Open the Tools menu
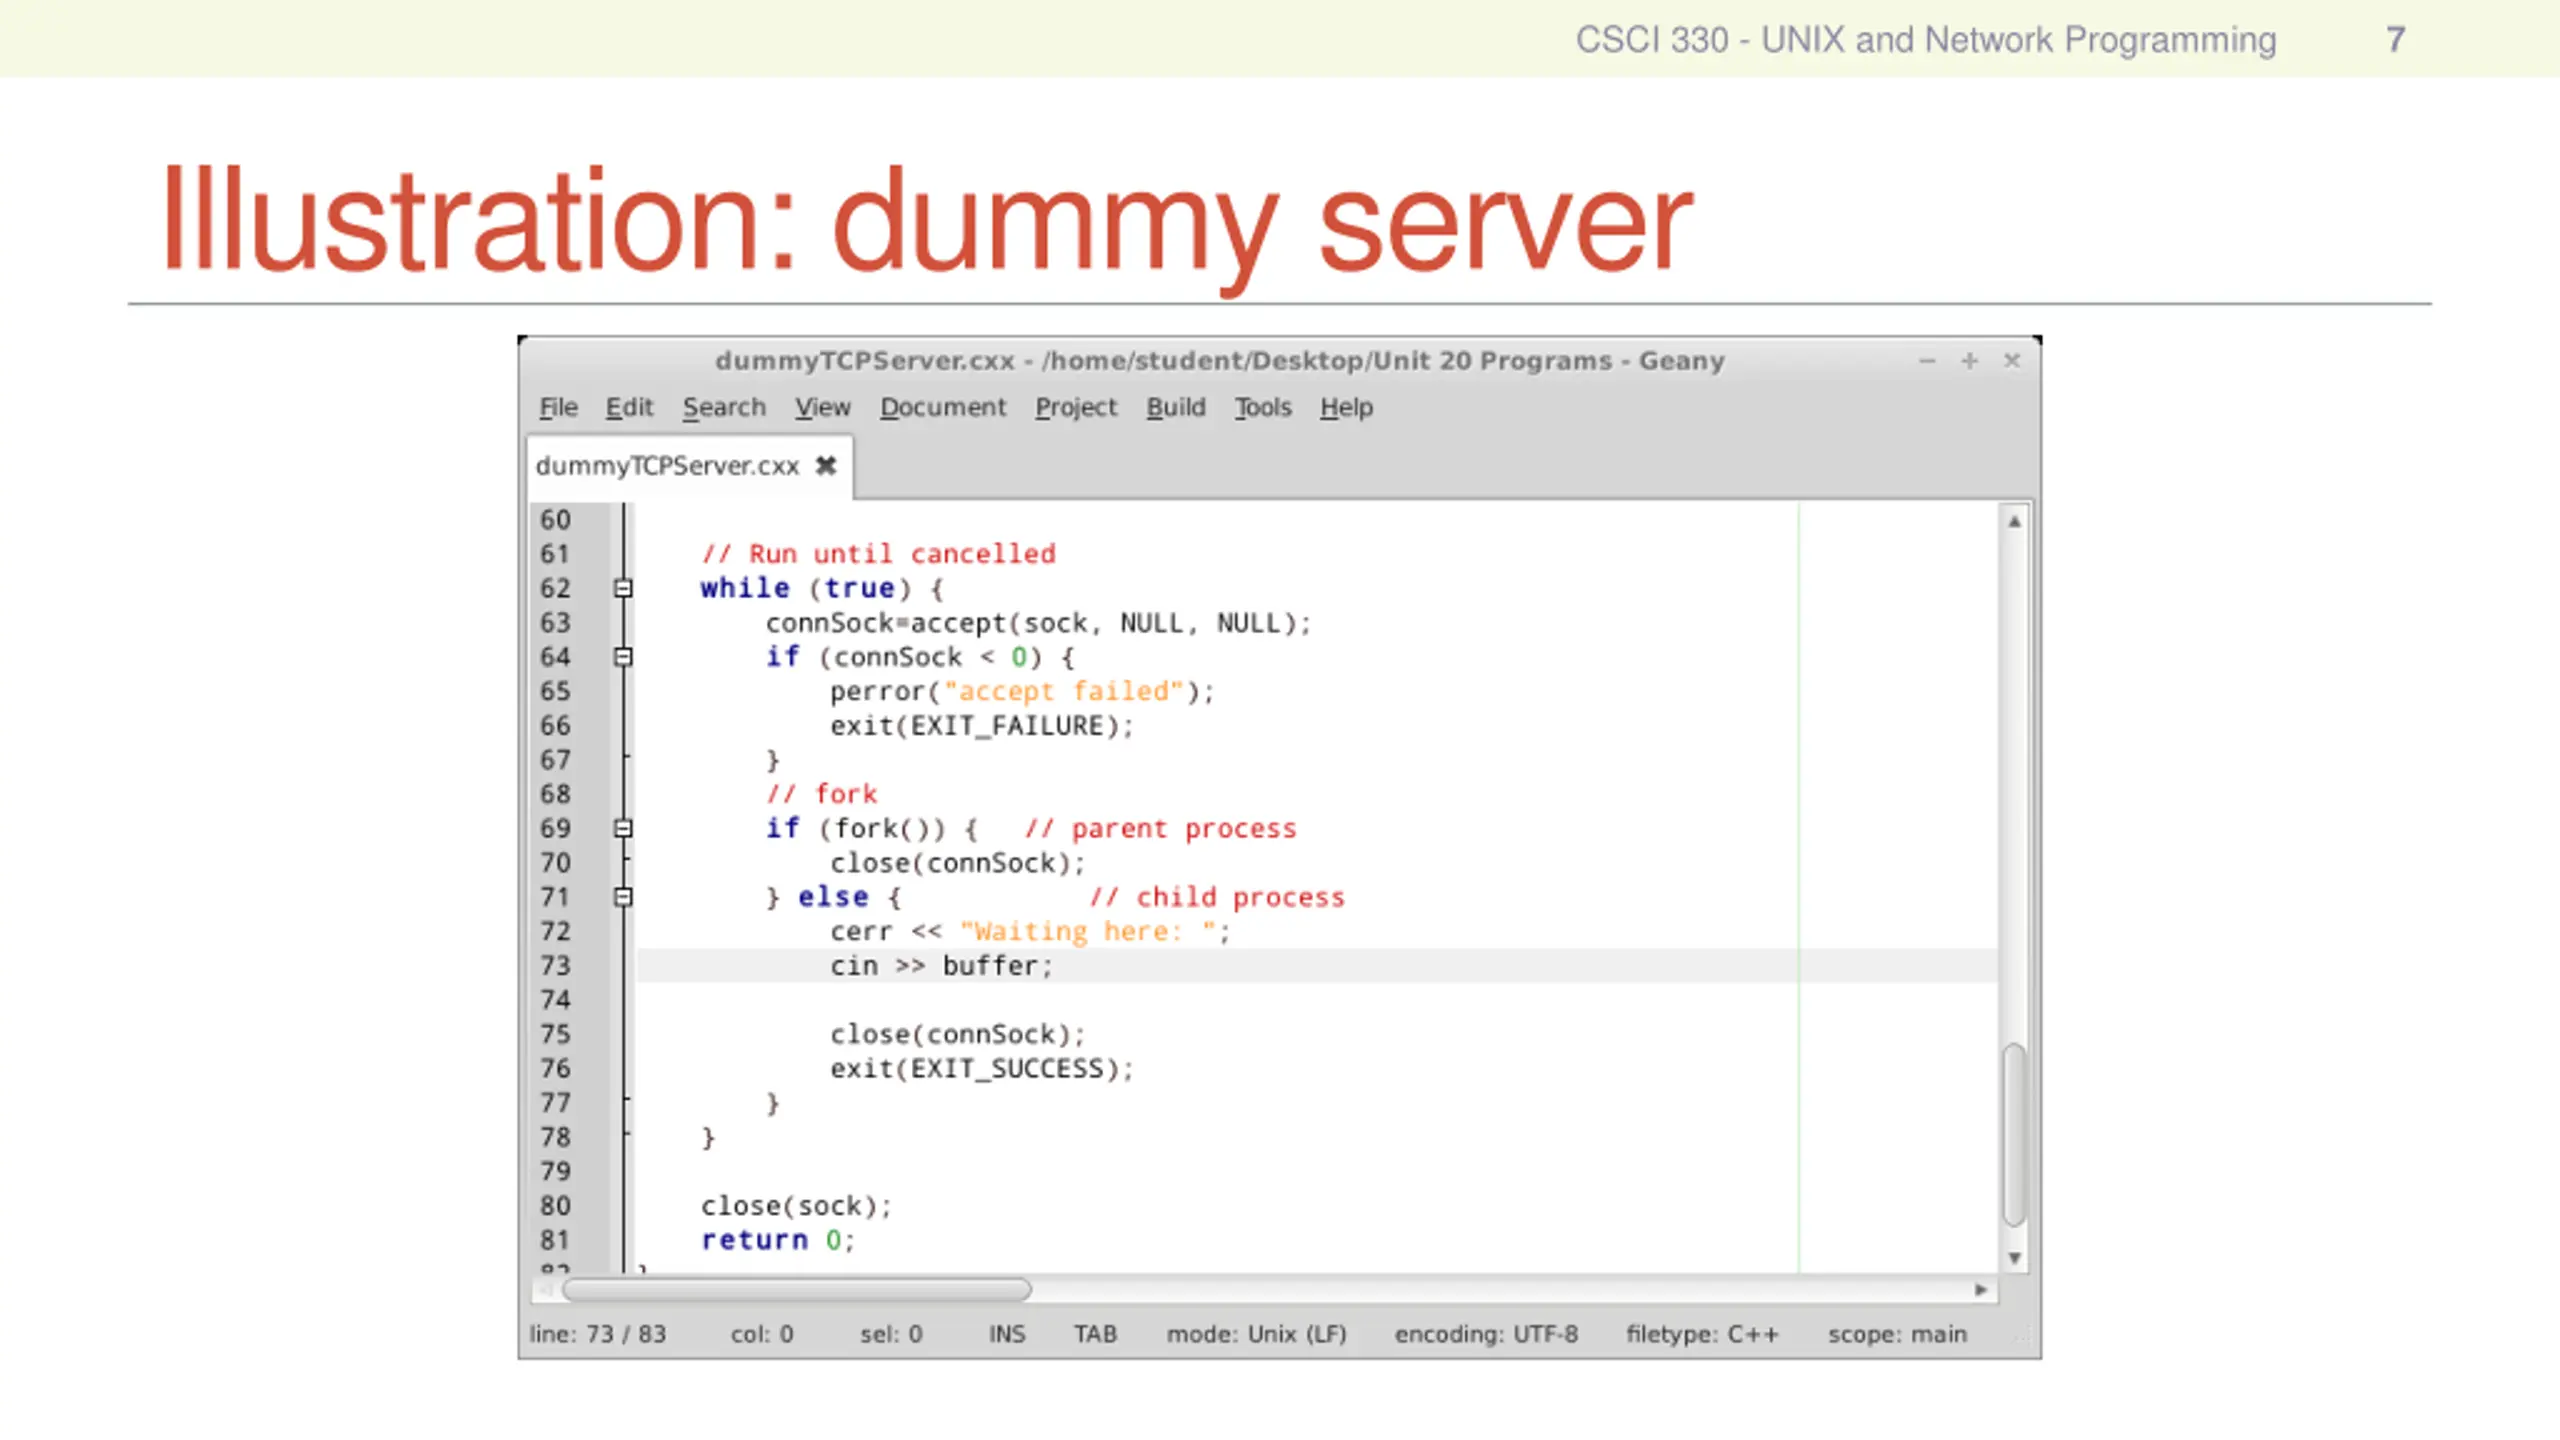 click(x=1262, y=408)
